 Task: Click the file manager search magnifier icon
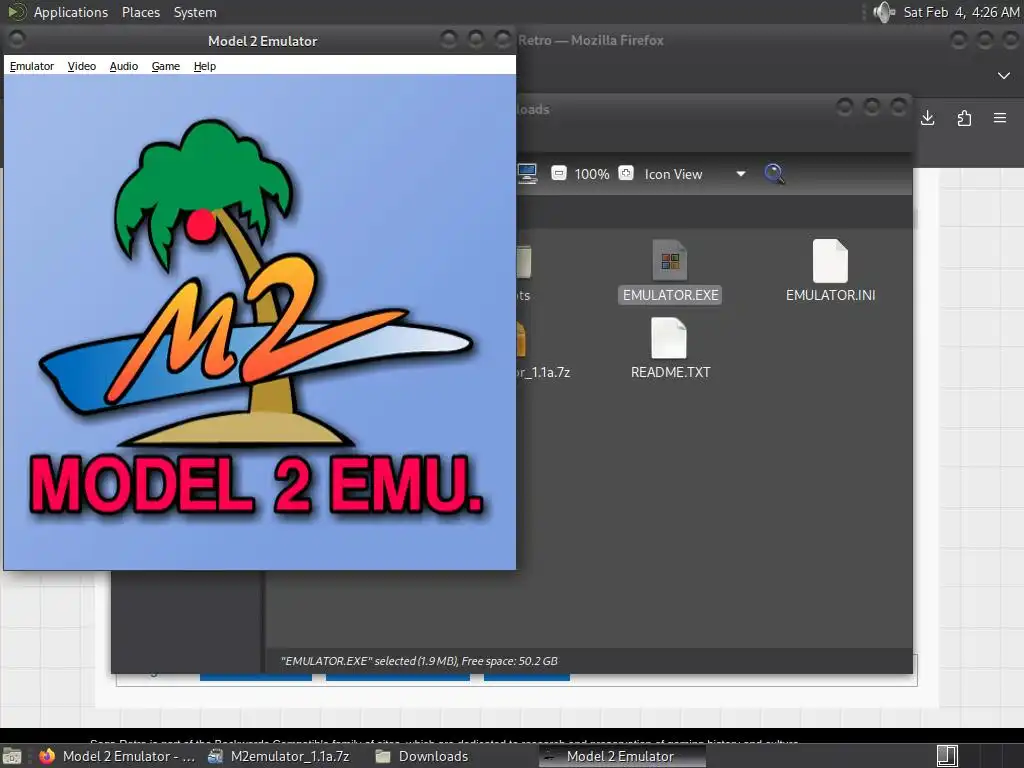(x=774, y=174)
